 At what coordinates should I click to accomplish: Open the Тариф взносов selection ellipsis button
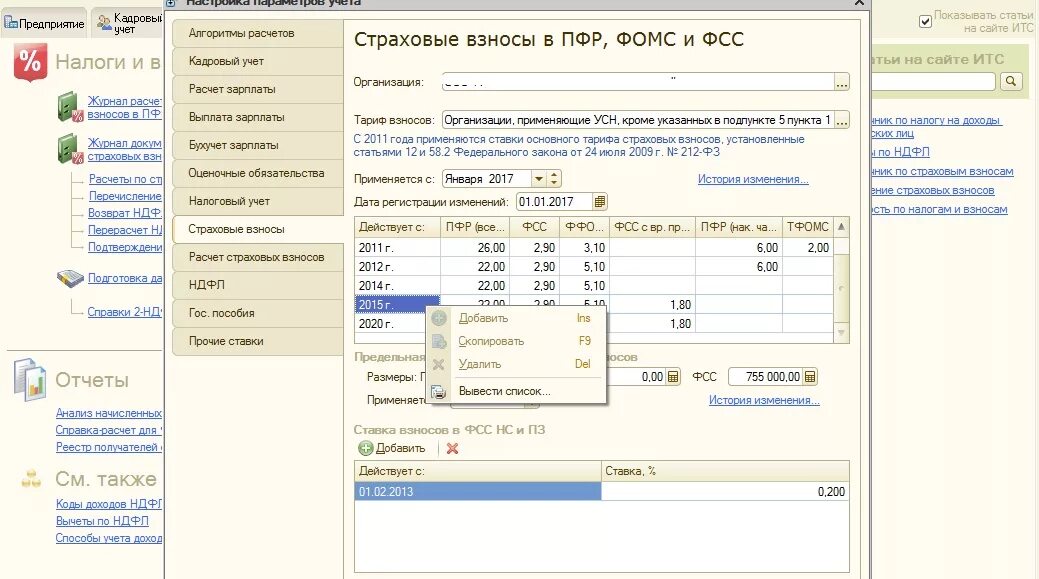click(842, 120)
